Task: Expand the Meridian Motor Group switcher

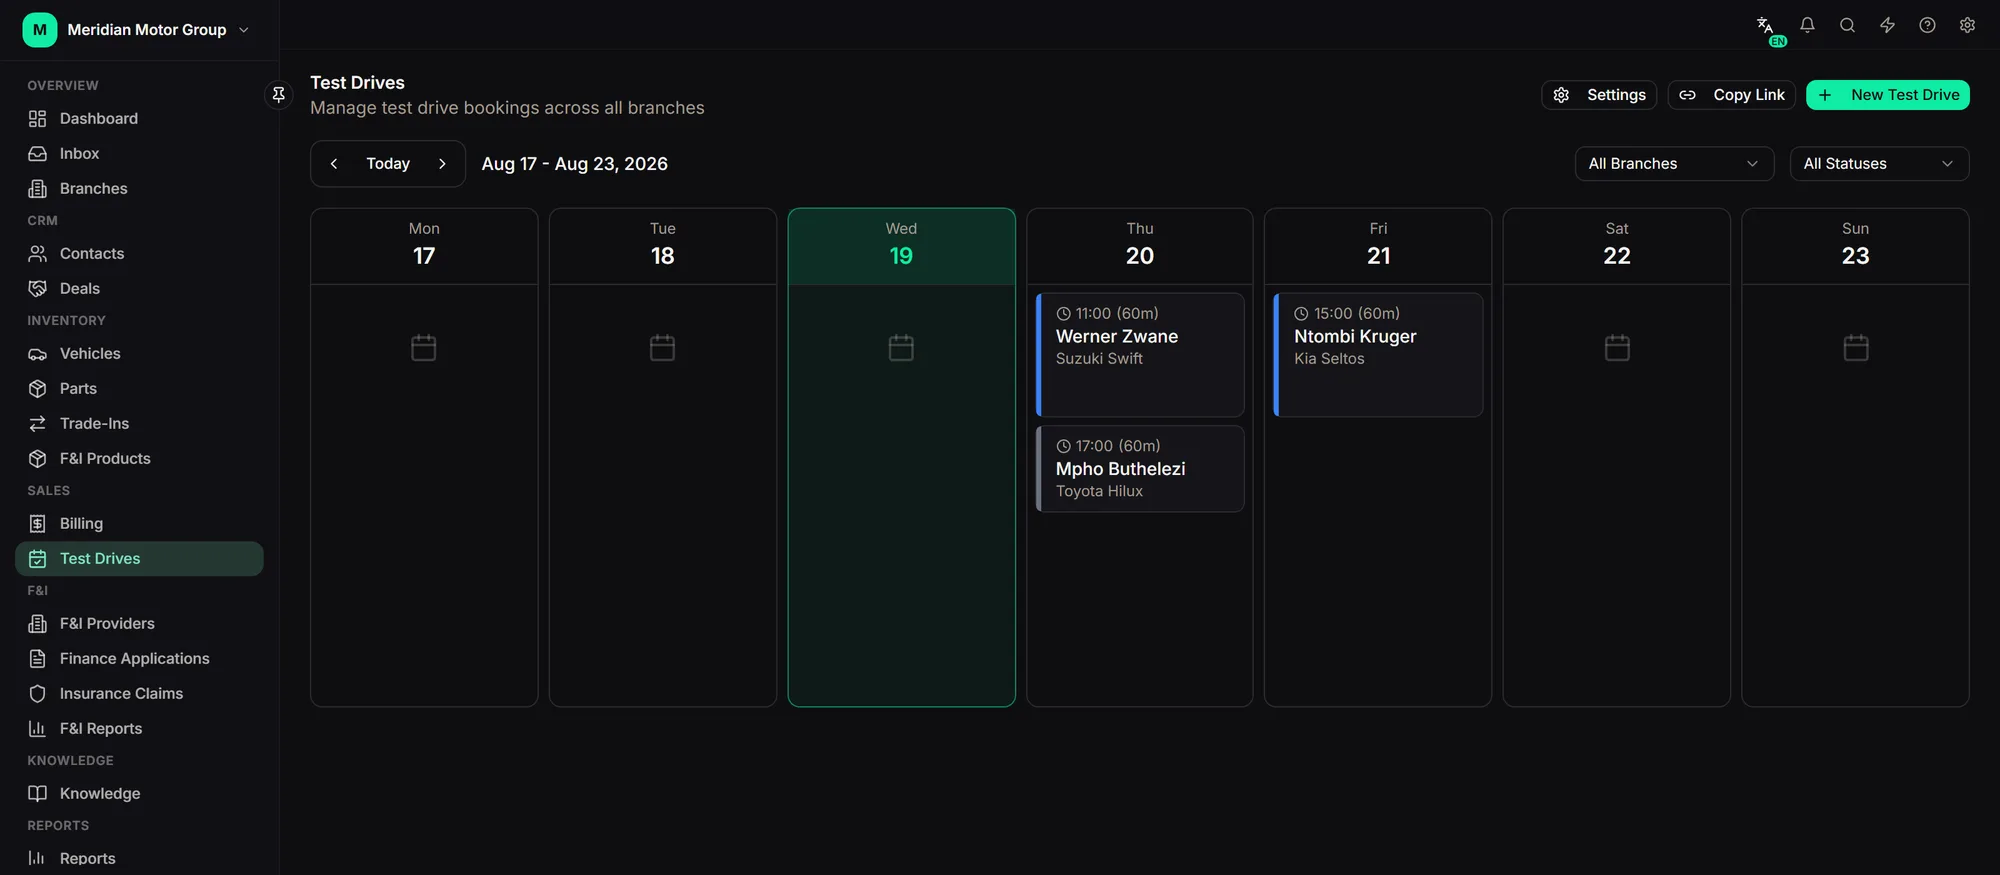Action: click(137, 30)
